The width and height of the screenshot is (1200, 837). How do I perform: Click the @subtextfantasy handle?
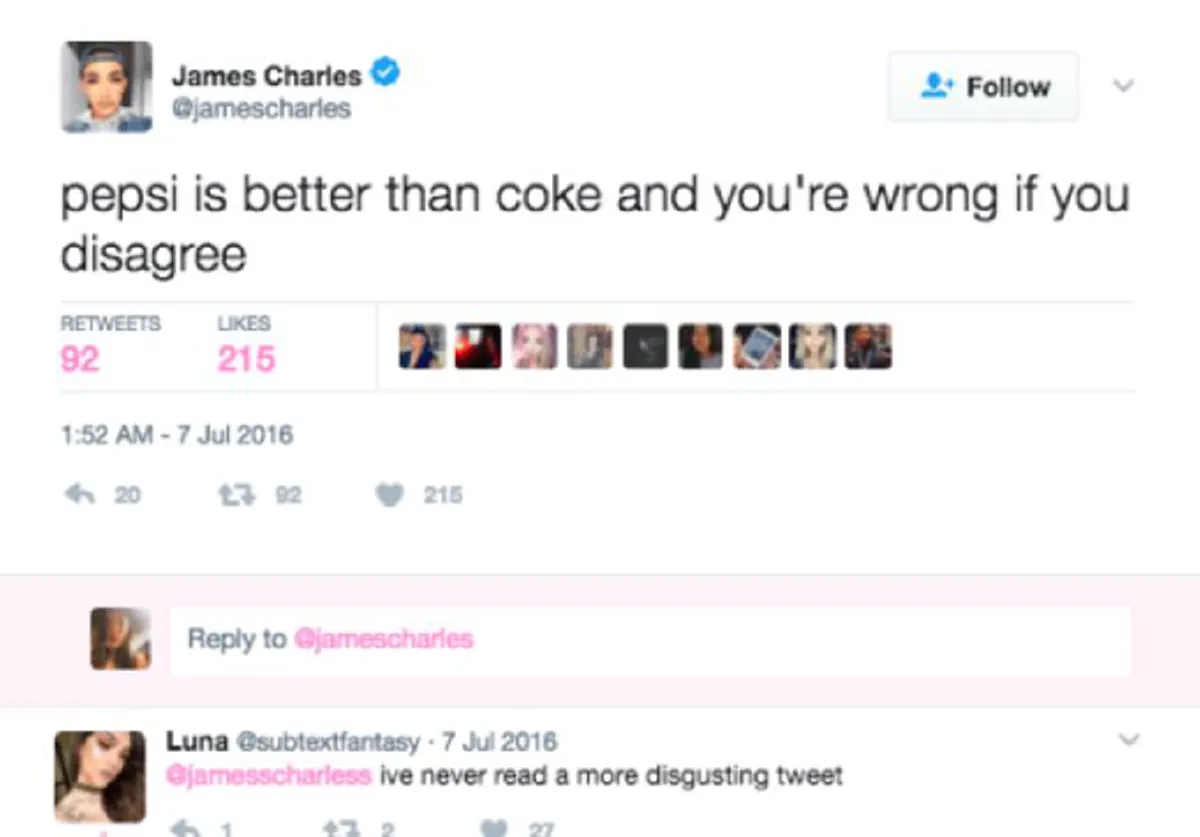(x=328, y=742)
